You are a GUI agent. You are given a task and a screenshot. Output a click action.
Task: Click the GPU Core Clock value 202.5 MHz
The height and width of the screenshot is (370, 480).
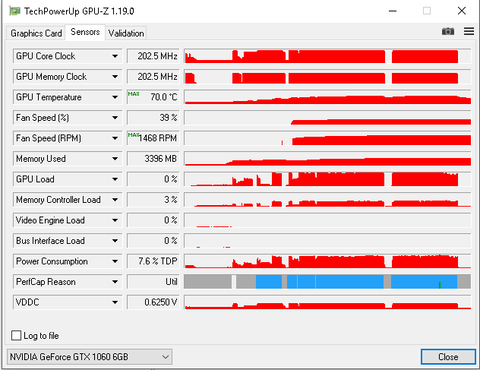tap(153, 56)
